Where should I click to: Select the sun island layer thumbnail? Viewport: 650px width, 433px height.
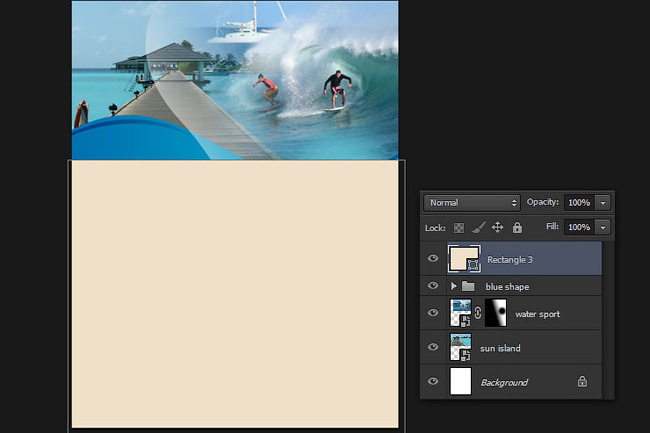coord(461,347)
